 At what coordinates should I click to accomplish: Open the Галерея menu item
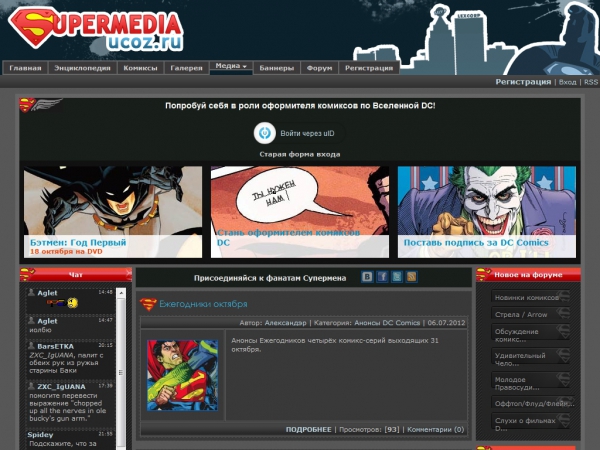coord(186,68)
